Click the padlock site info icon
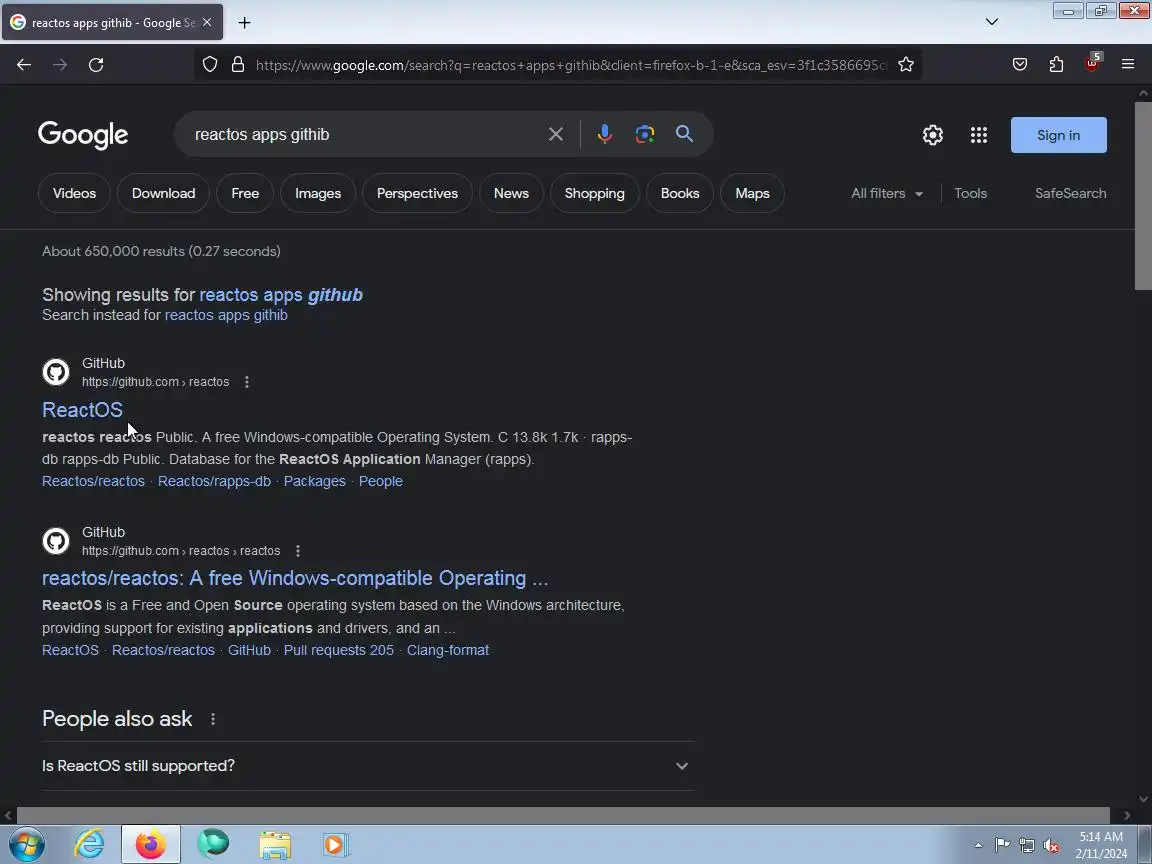Screen dimensions: 1152x864 tap(237, 65)
